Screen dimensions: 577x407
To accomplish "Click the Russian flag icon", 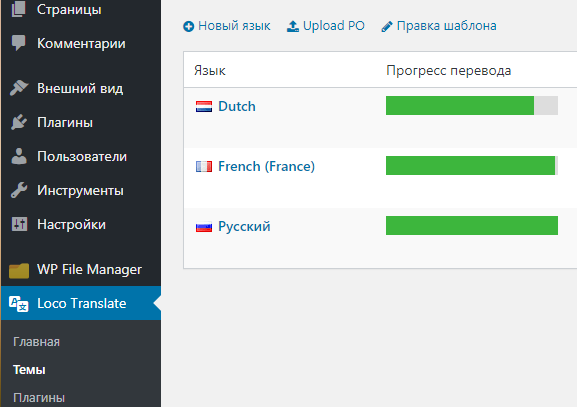I will point(204,226).
